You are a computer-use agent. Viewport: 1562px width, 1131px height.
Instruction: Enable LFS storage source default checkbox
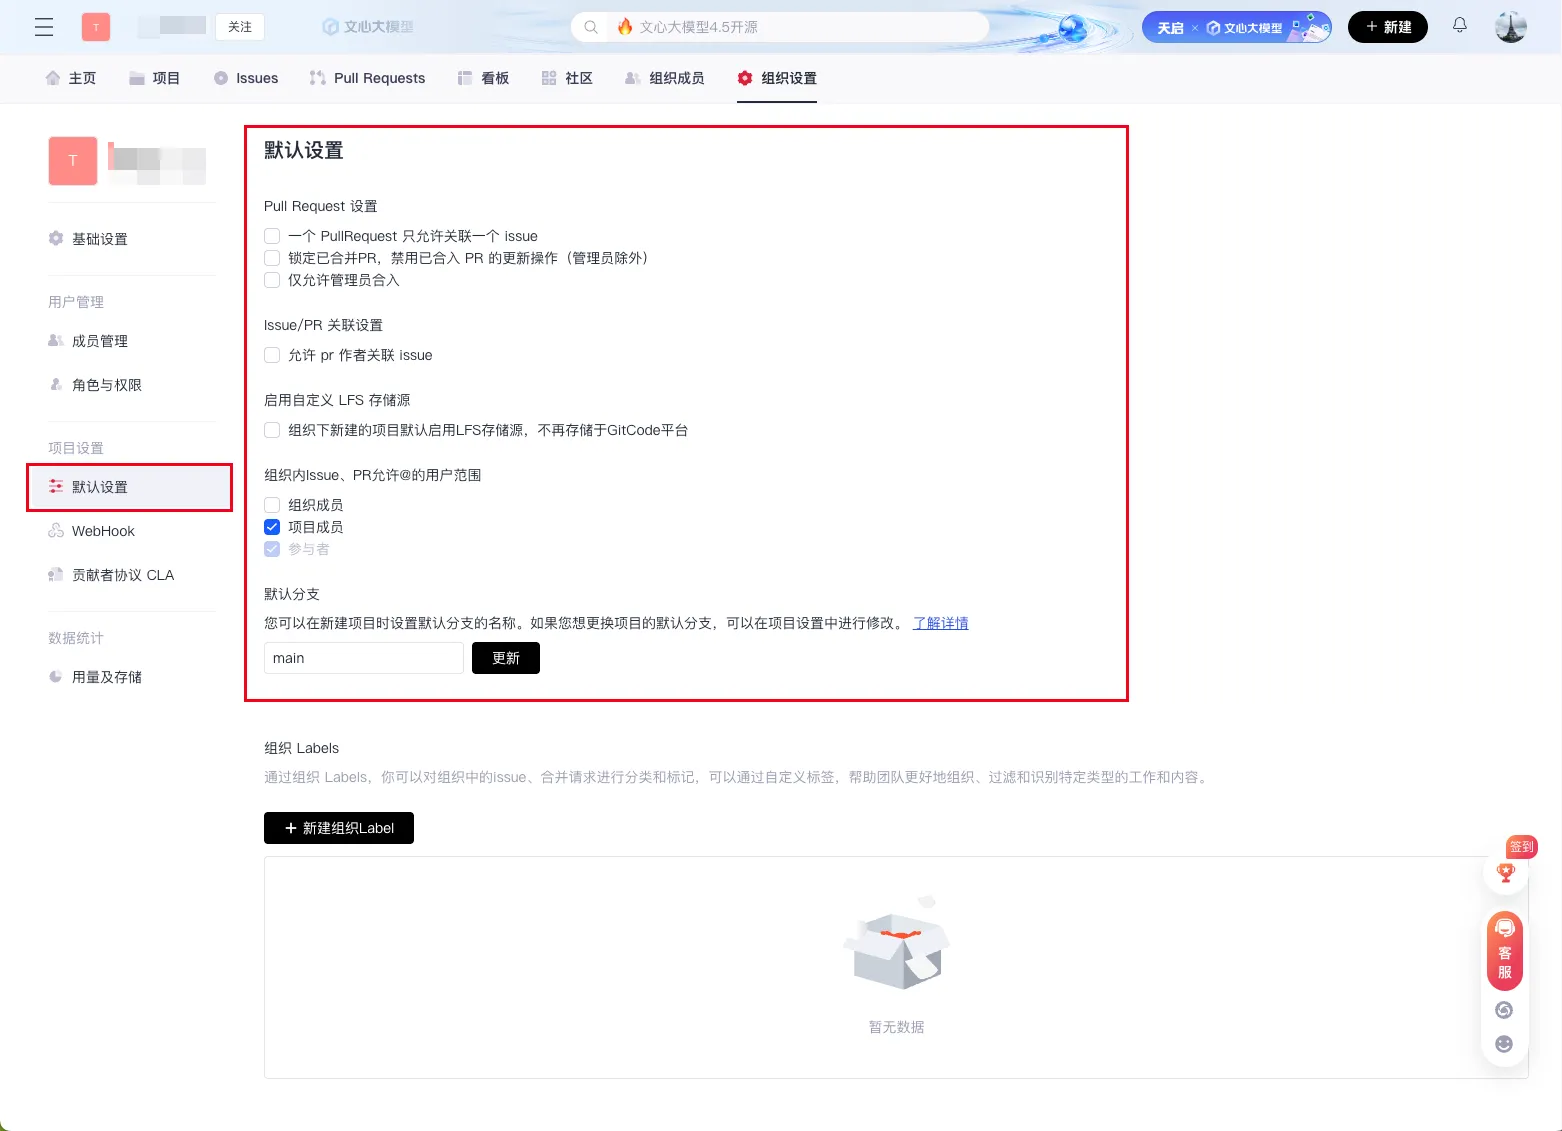coord(272,430)
